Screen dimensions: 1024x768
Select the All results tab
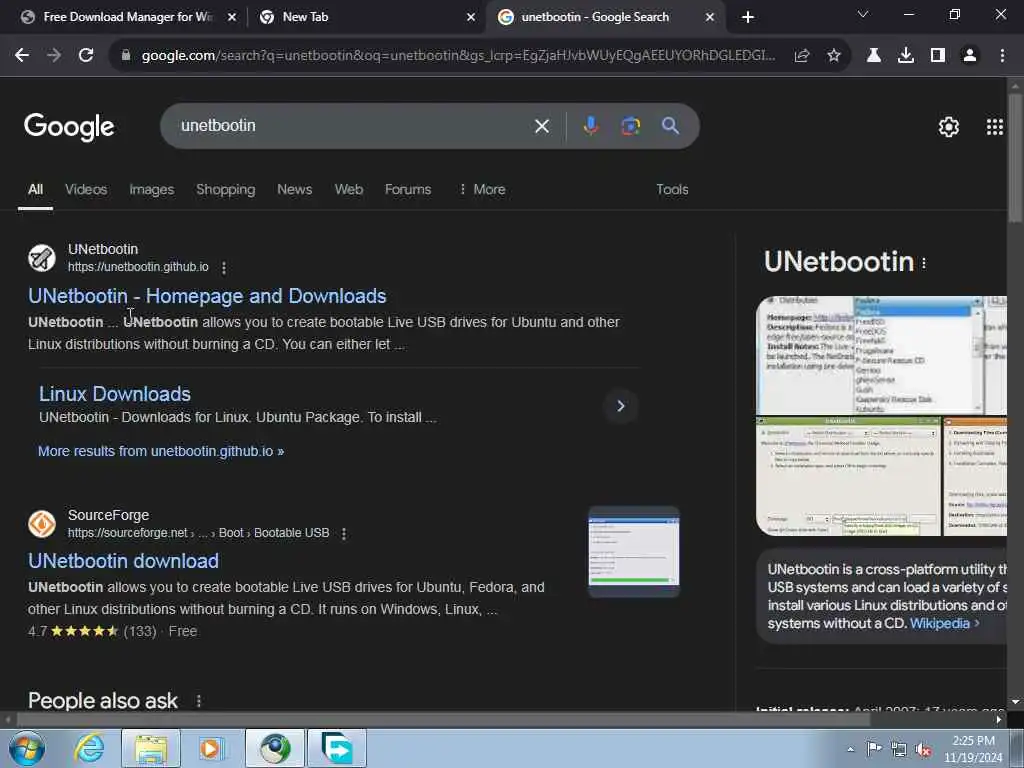pyautogui.click(x=35, y=189)
